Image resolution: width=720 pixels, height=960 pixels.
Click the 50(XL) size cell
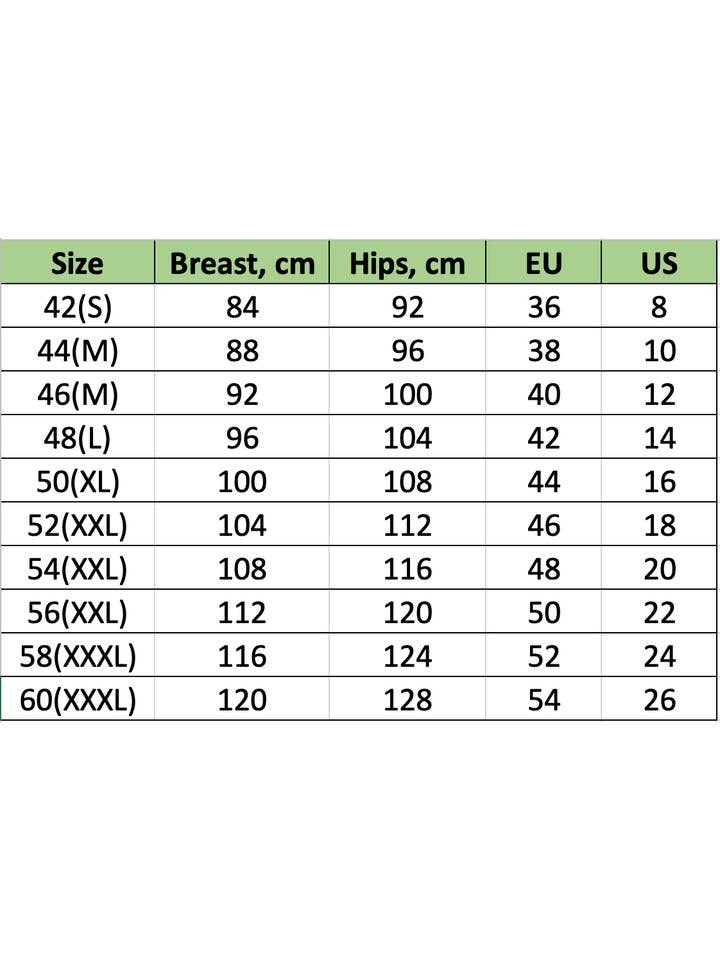coord(78,481)
